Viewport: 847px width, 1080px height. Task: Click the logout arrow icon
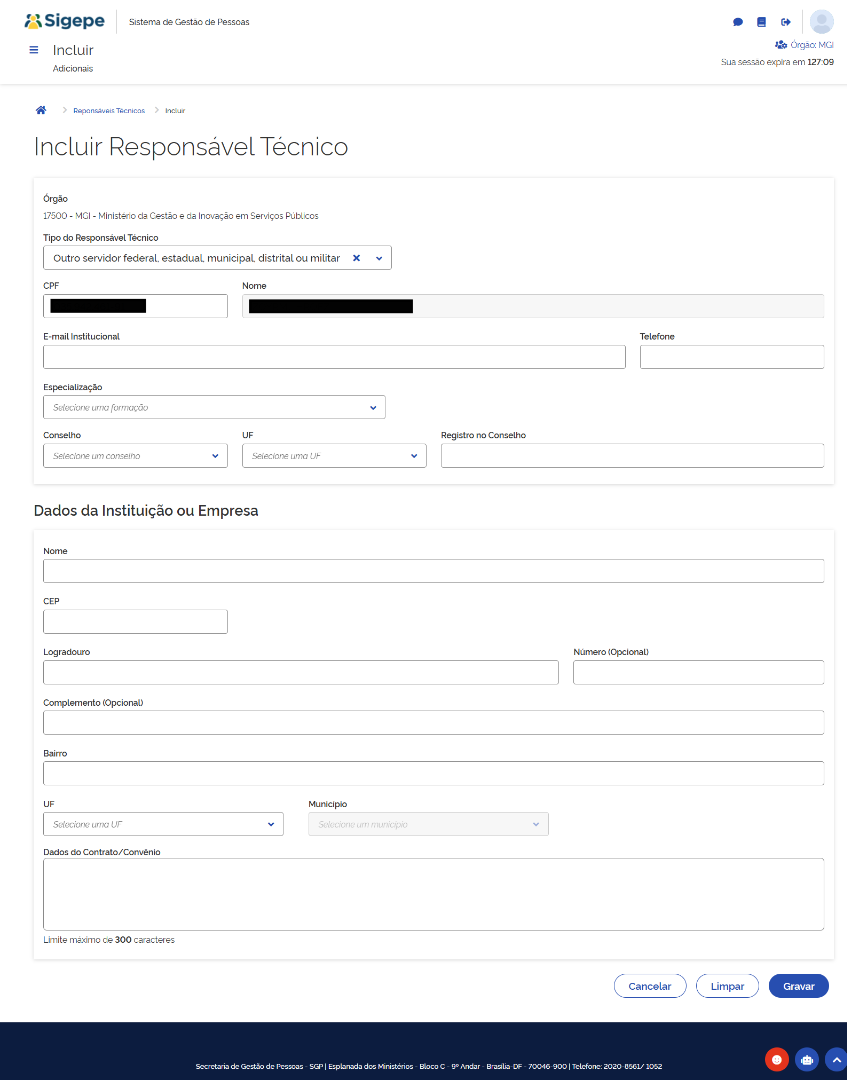click(x=785, y=22)
